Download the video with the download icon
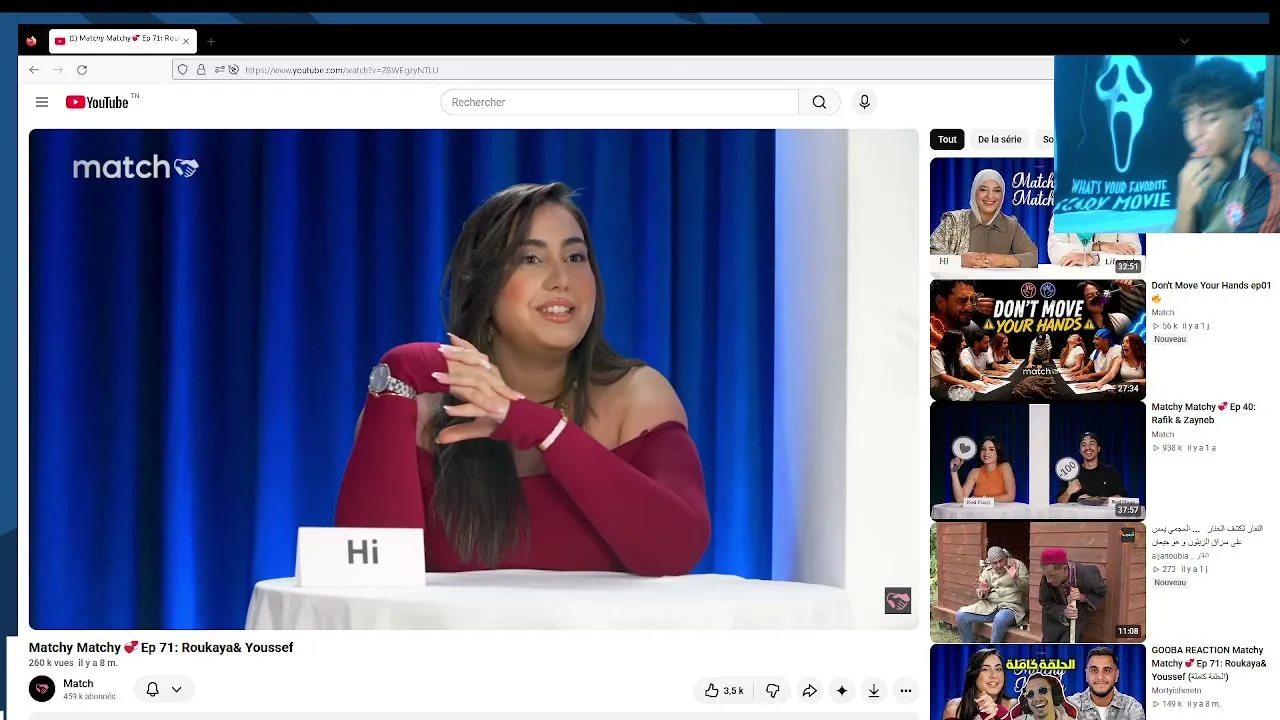1280x720 pixels. tap(874, 690)
